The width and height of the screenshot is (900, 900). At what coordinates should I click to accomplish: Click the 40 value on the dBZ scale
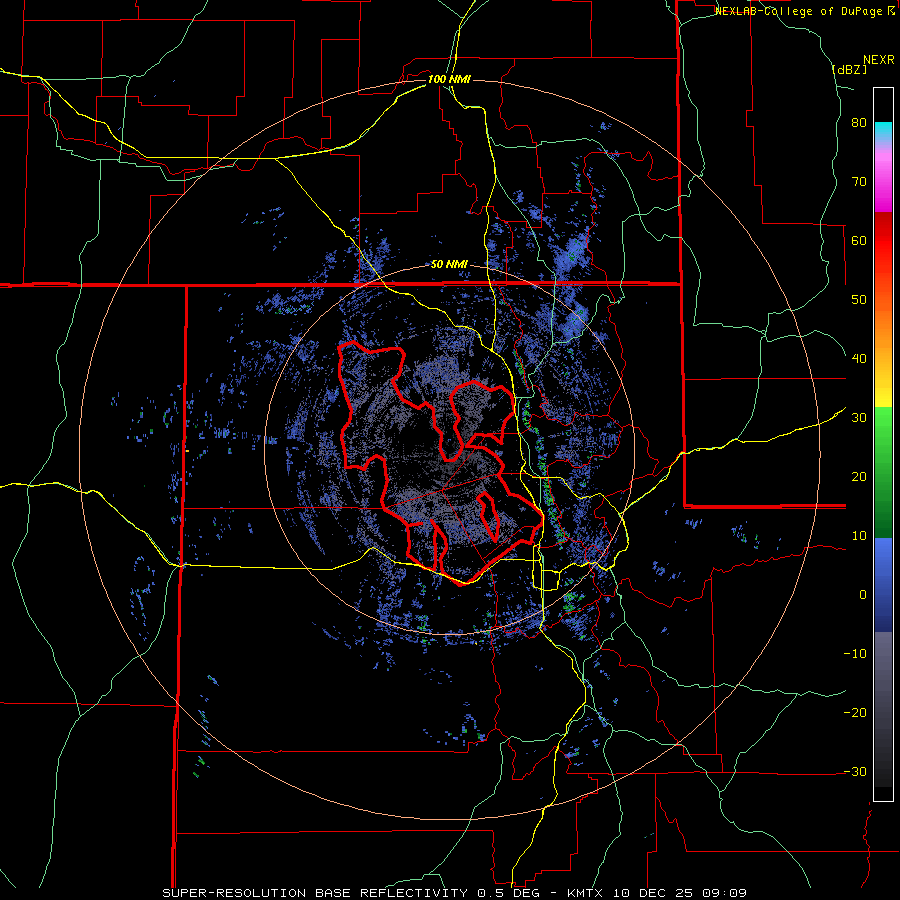tap(859, 359)
